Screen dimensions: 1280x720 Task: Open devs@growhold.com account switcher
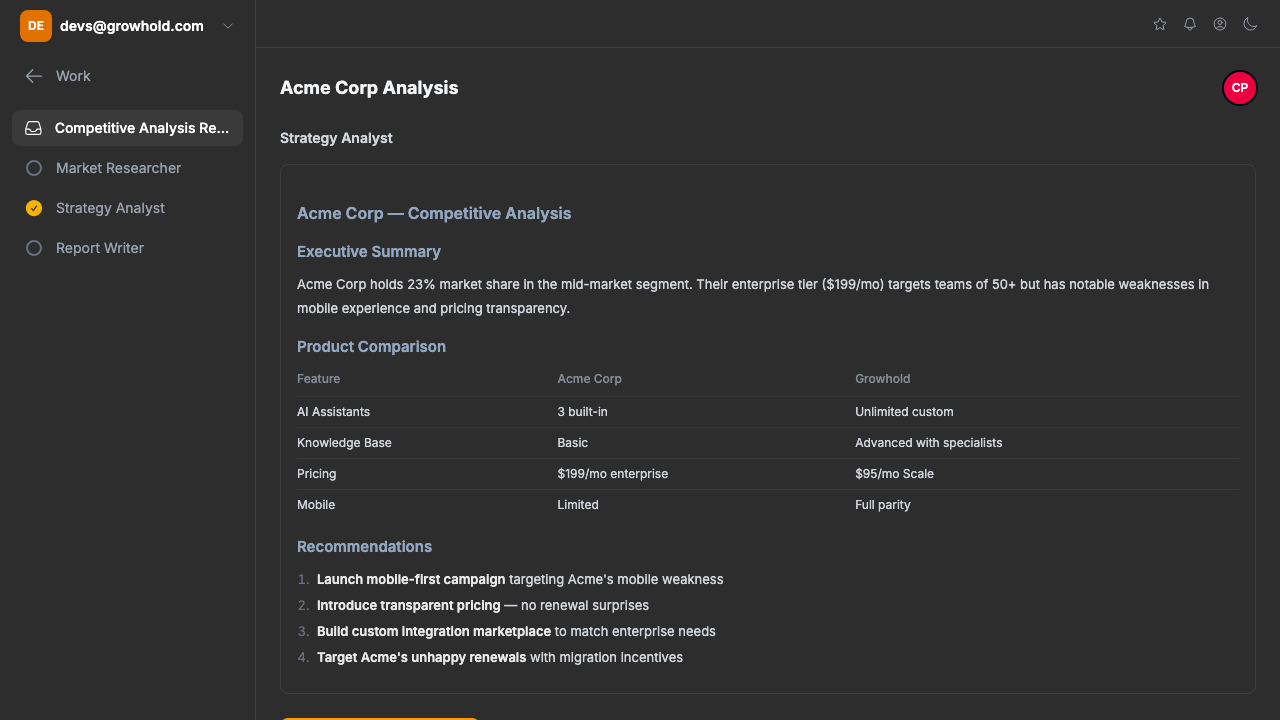[x=131, y=26]
